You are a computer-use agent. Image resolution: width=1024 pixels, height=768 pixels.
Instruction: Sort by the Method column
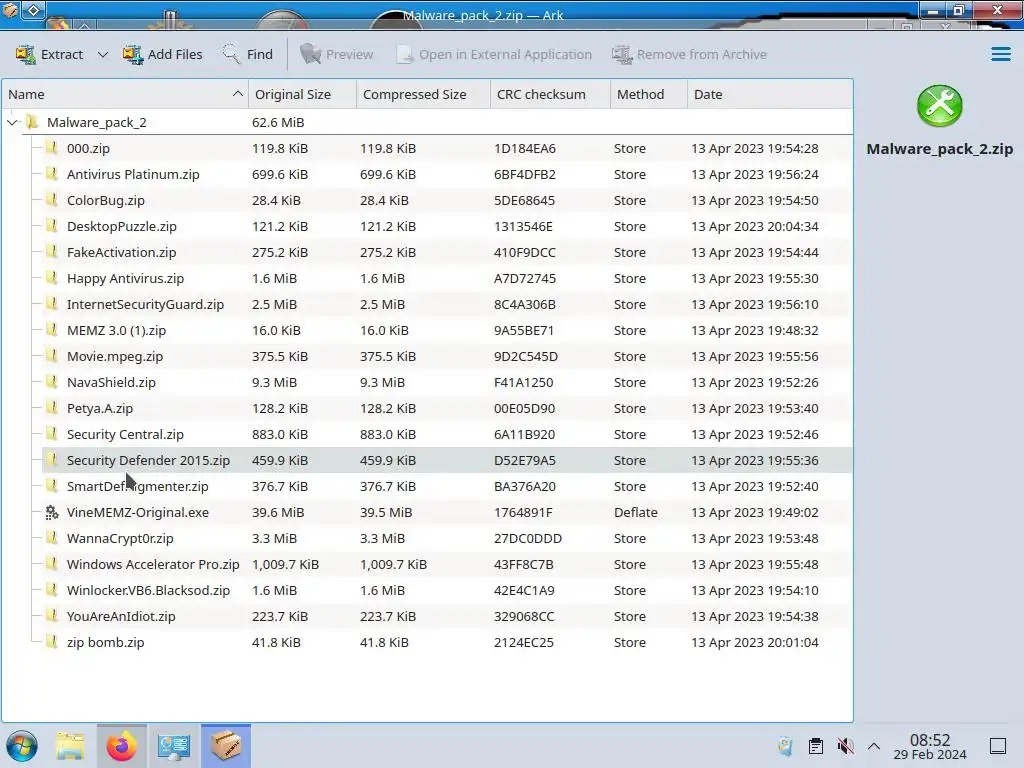click(x=649, y=94)
